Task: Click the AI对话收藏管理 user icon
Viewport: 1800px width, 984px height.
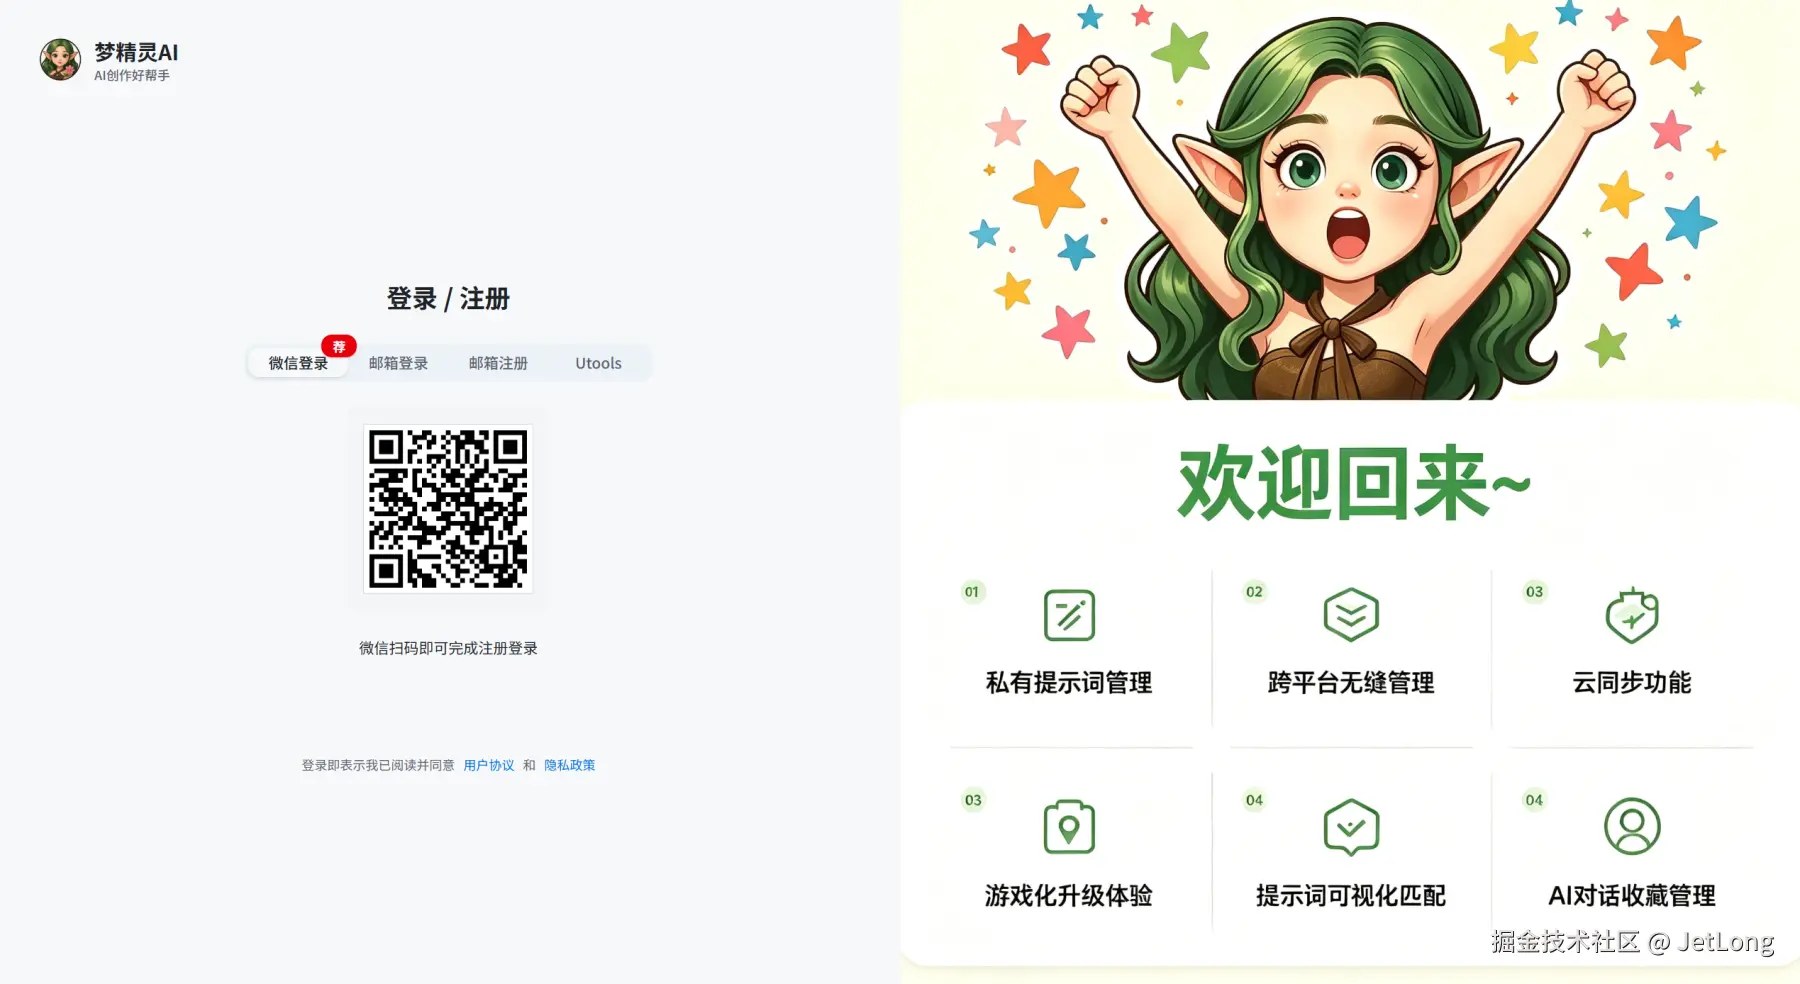Action: pyautogui.click(x=1632, y=826)
